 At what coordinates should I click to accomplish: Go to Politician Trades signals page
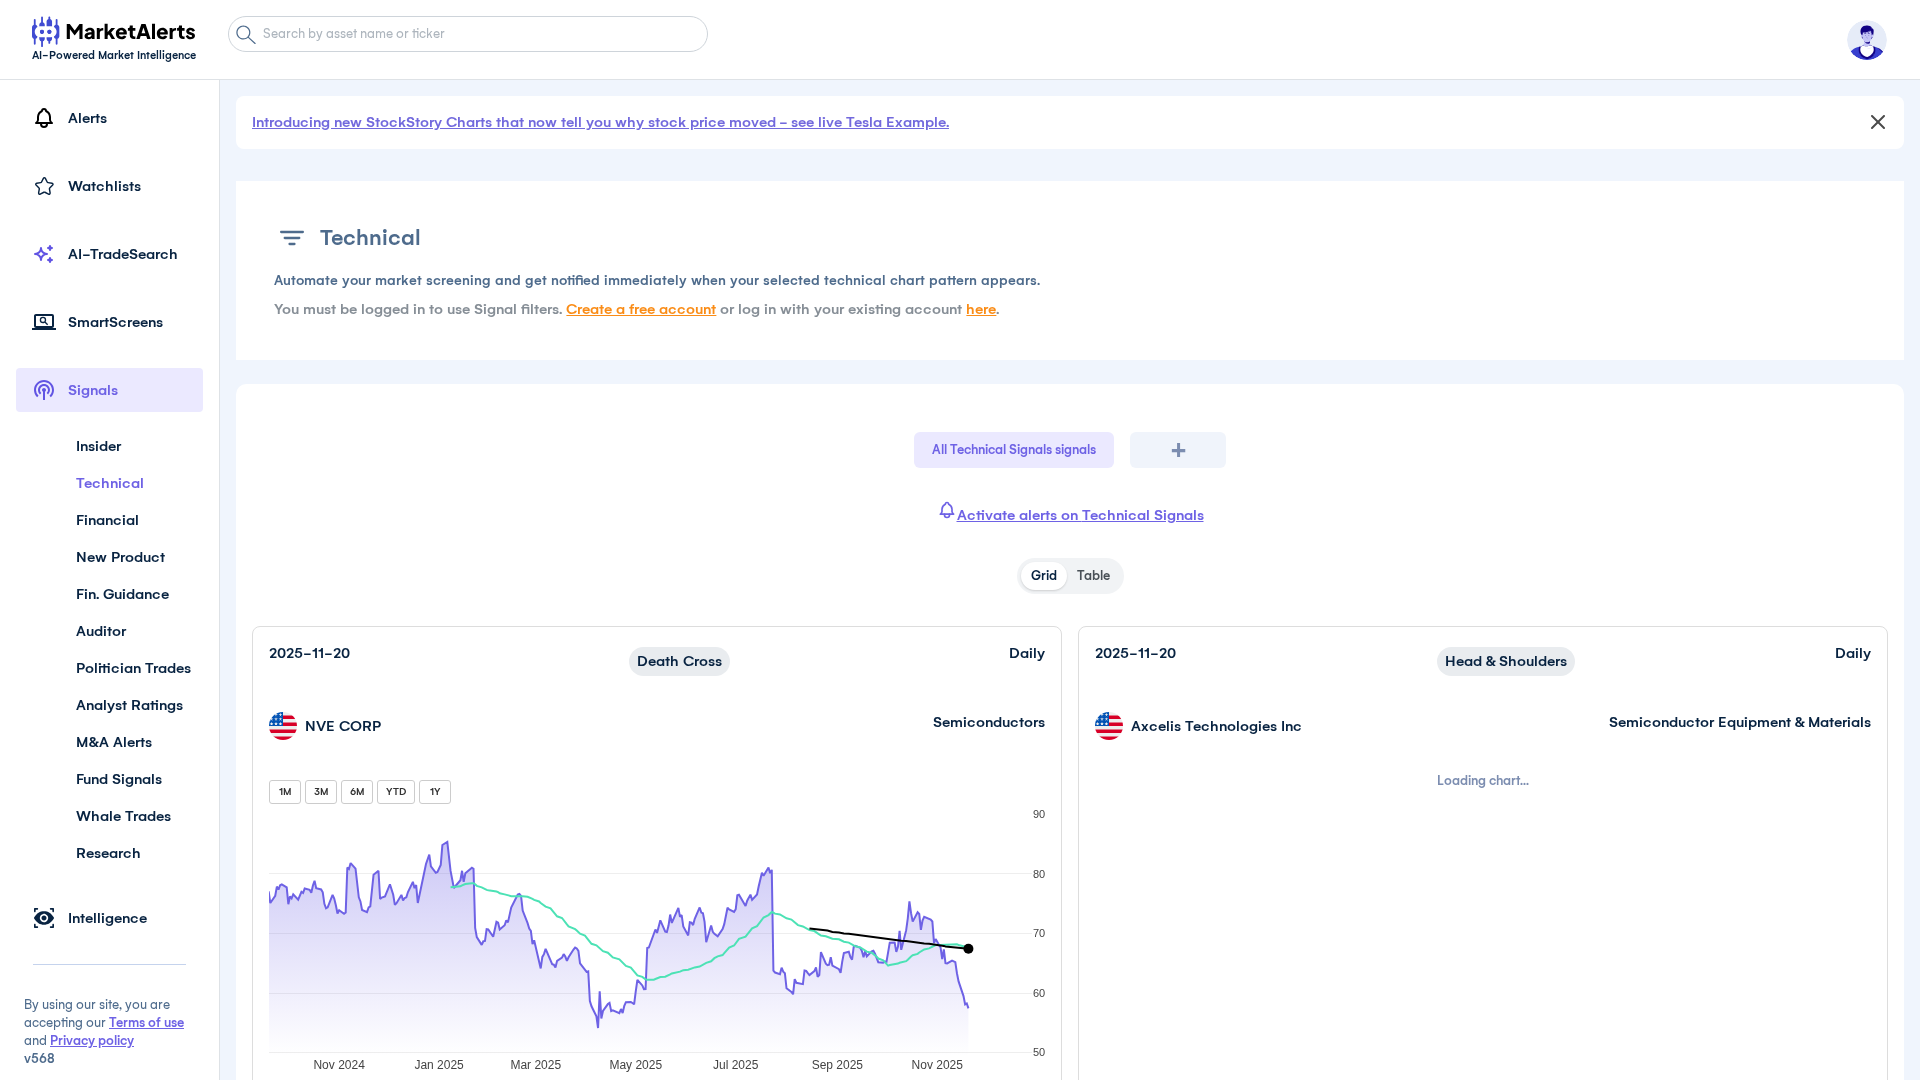tap(133, 668)
